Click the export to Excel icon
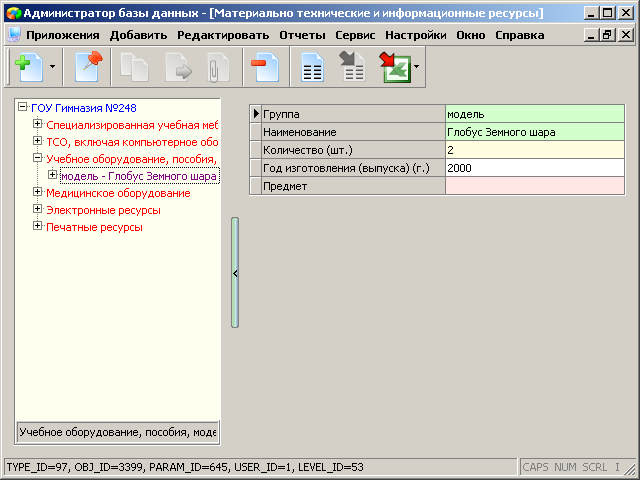The height and width of the screenshot is (480, 640). tap(394, 70)
